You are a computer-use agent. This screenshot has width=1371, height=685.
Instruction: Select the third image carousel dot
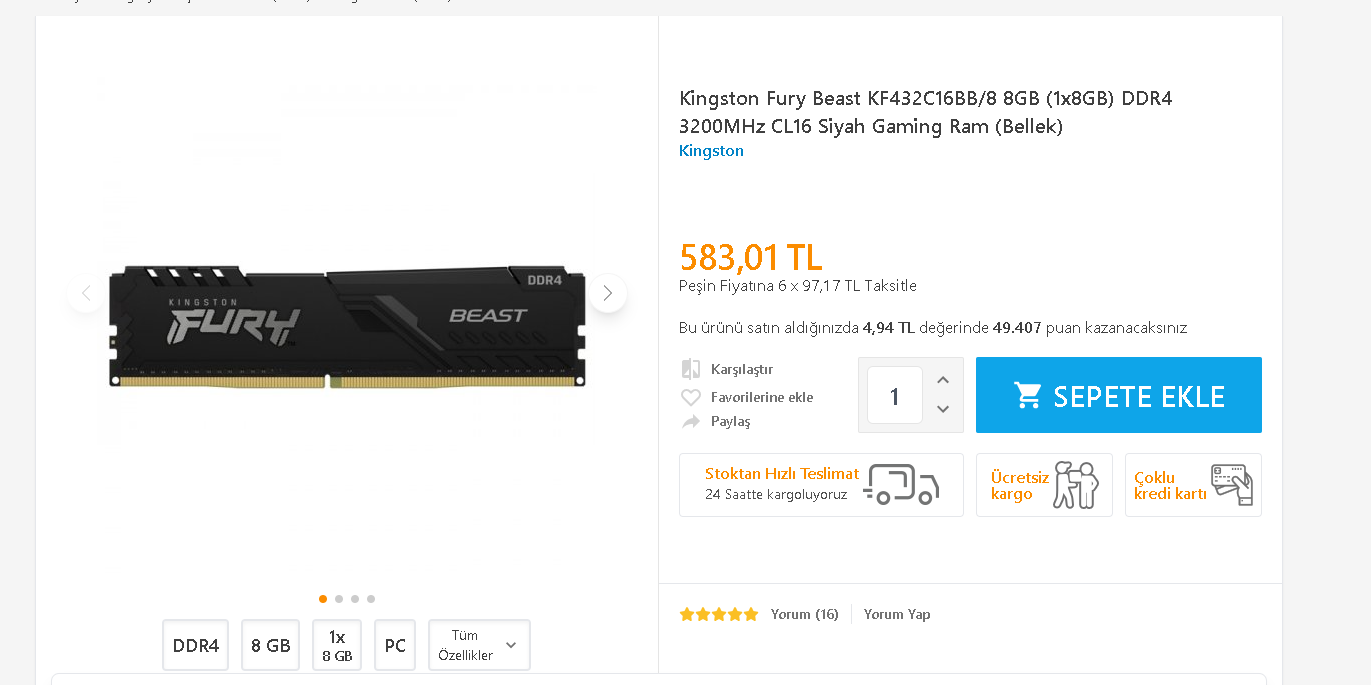click(x=355, y=599)
